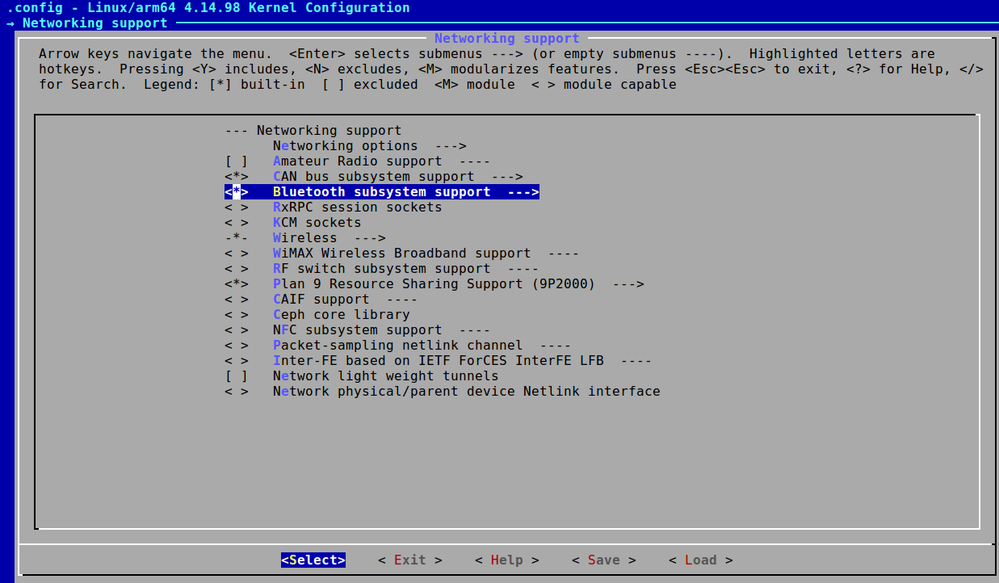
Task: Expand RF switch subsystem ---- indicator
Action: pyautogui.click(x=523, y=268)
